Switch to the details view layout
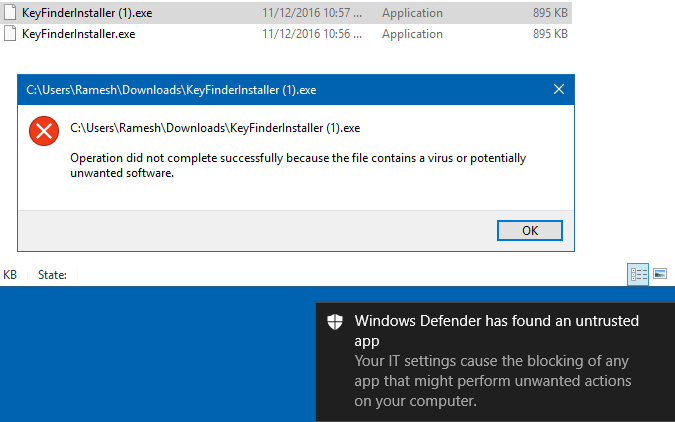Viewport: 675px width, 422px height. click(638, 274)
